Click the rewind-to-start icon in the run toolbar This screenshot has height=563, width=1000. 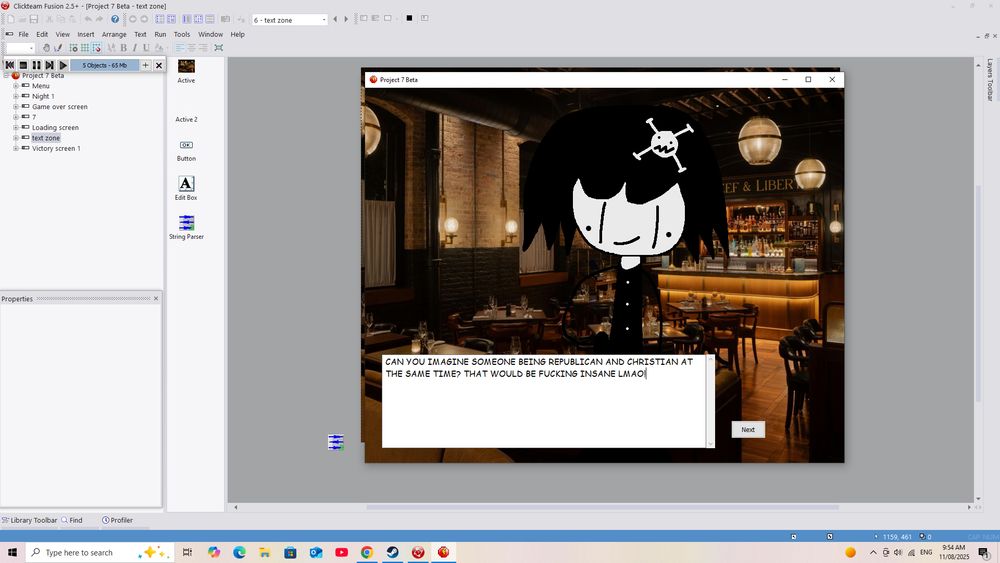click(x=10, y=65)
